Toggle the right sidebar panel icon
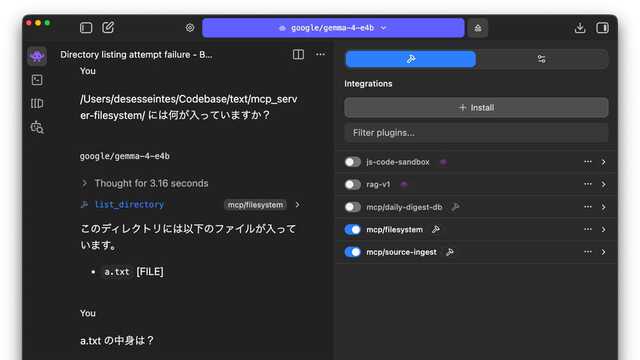 click(x=602, y=28)
